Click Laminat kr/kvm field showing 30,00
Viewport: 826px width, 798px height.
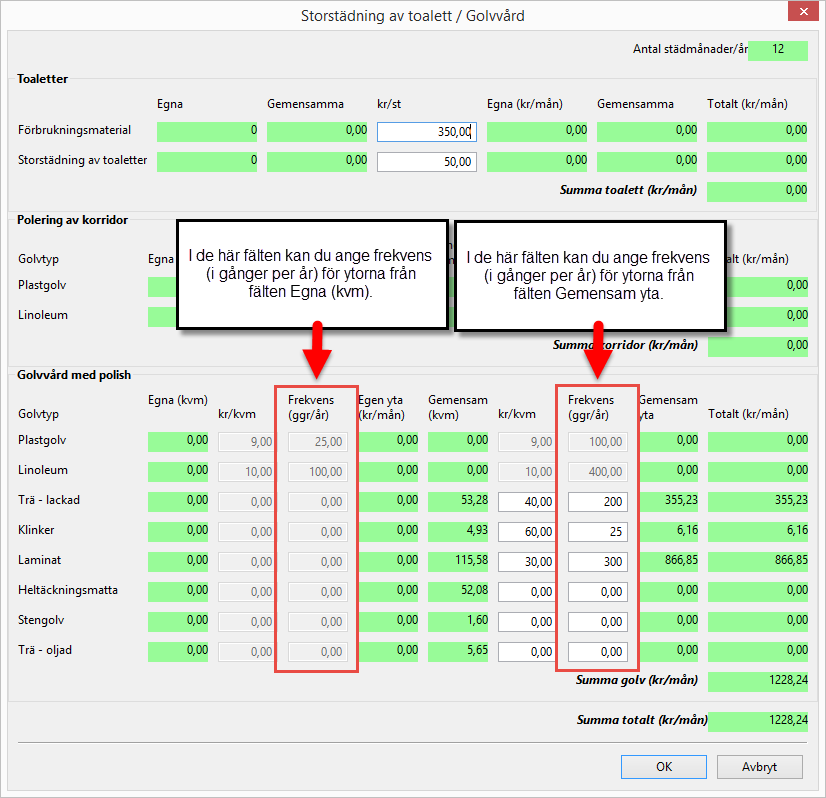coord(527,562)
